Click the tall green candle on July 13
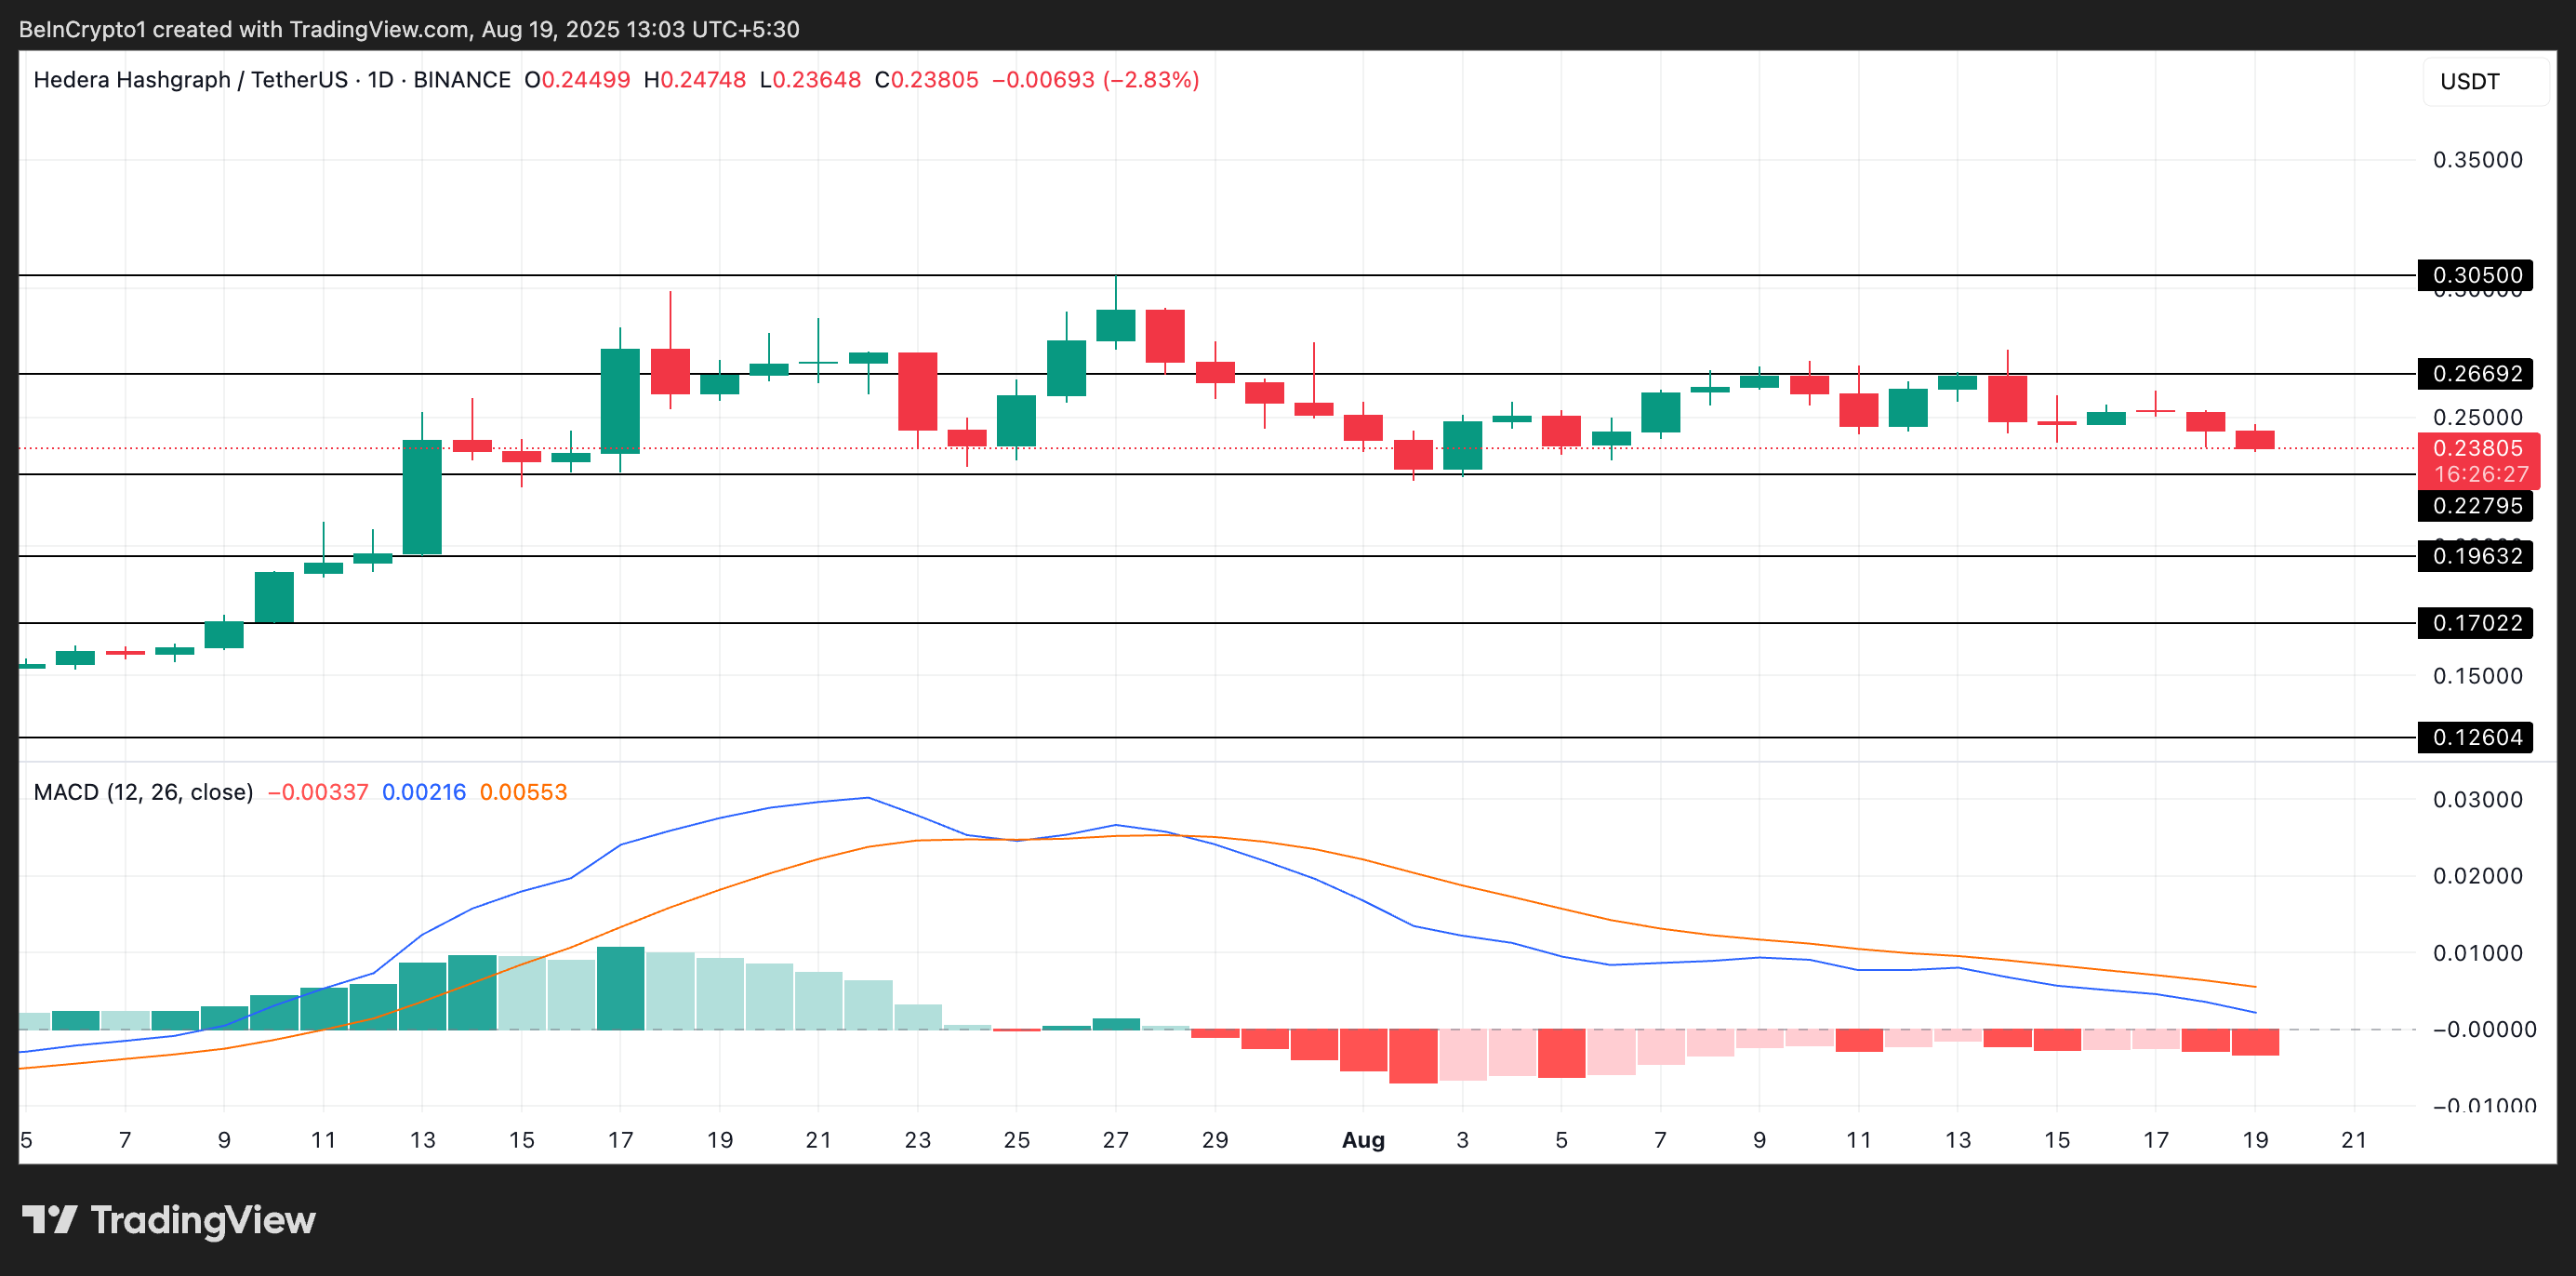2576x1276 pixels. pos(422,497)
